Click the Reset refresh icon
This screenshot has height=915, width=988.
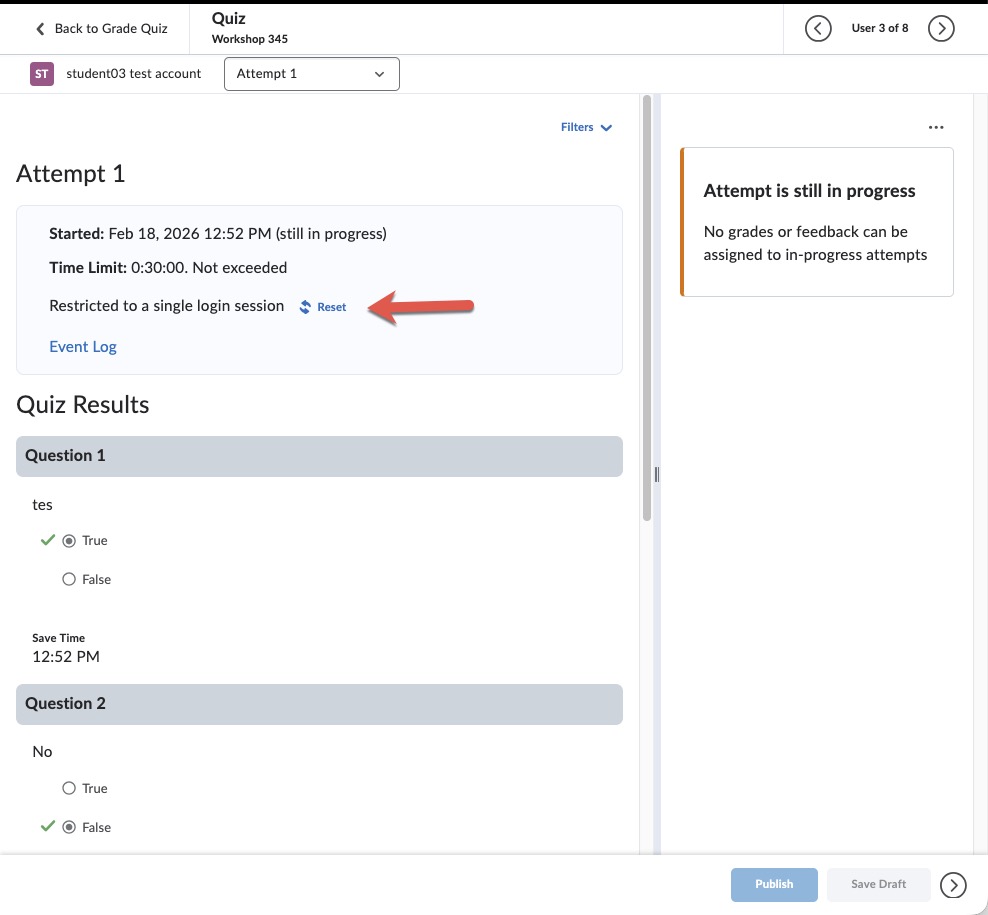coord(306,307)
